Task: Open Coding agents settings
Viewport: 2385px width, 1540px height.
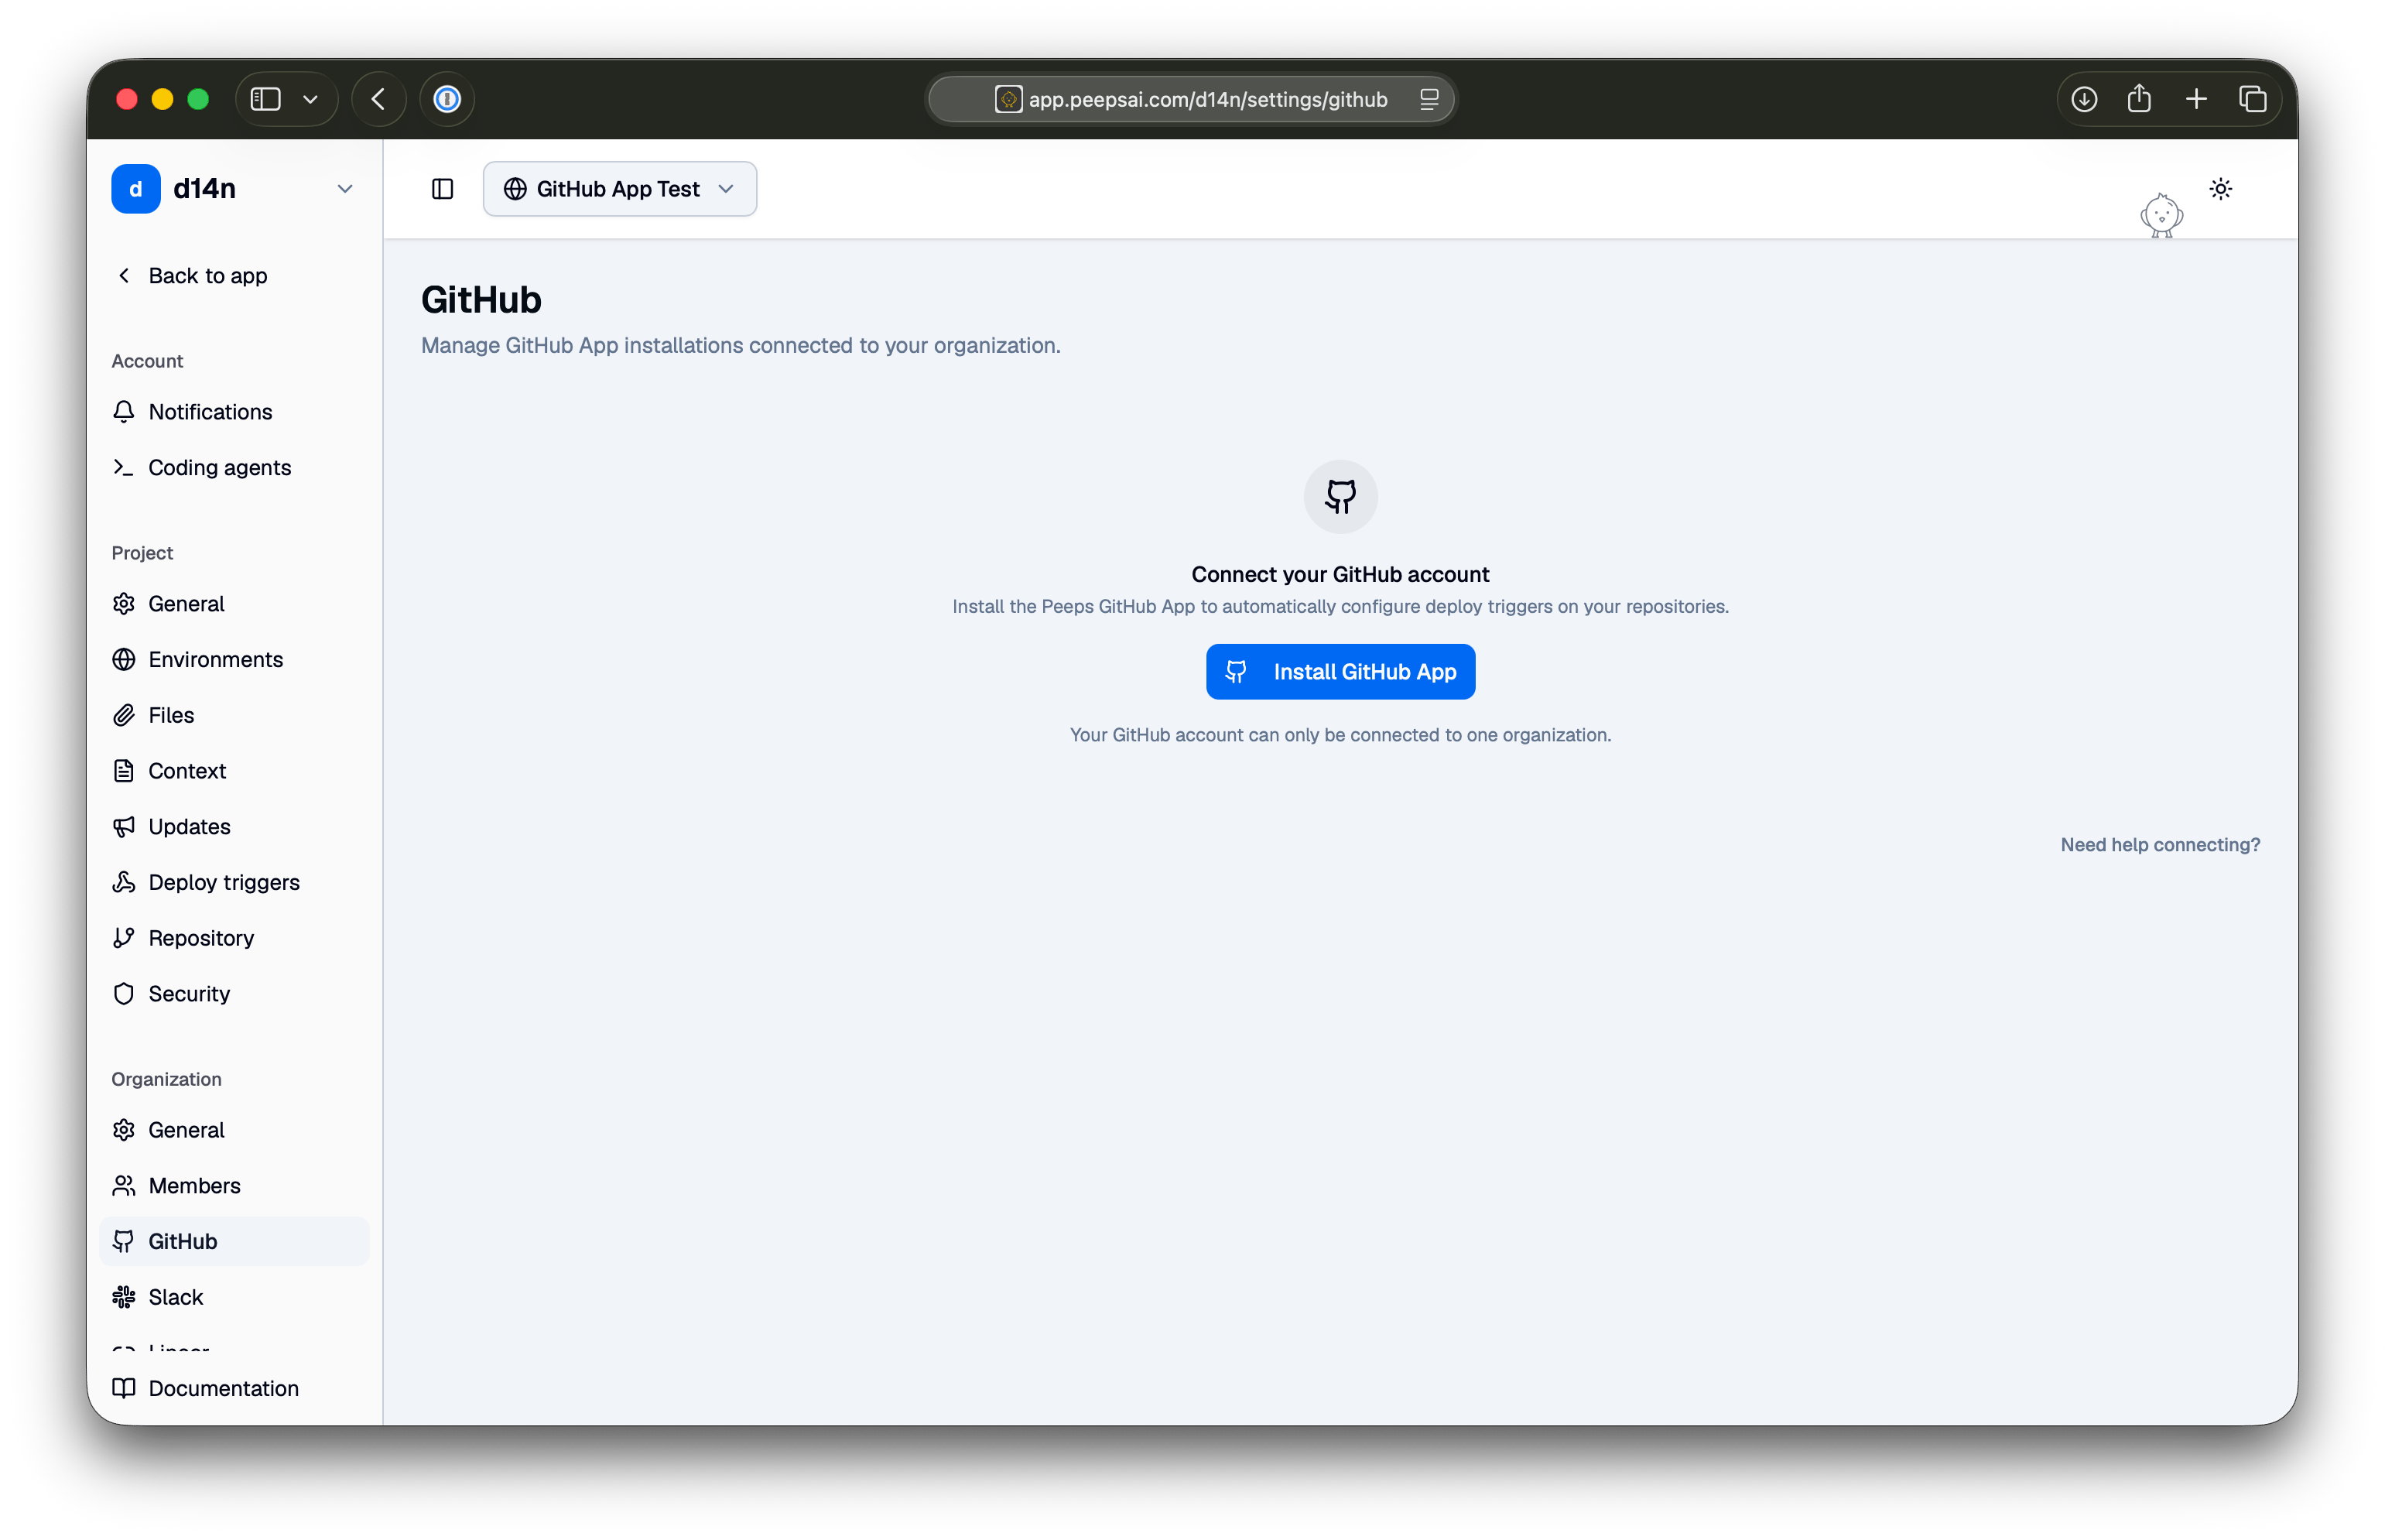Action: point(234,467)
